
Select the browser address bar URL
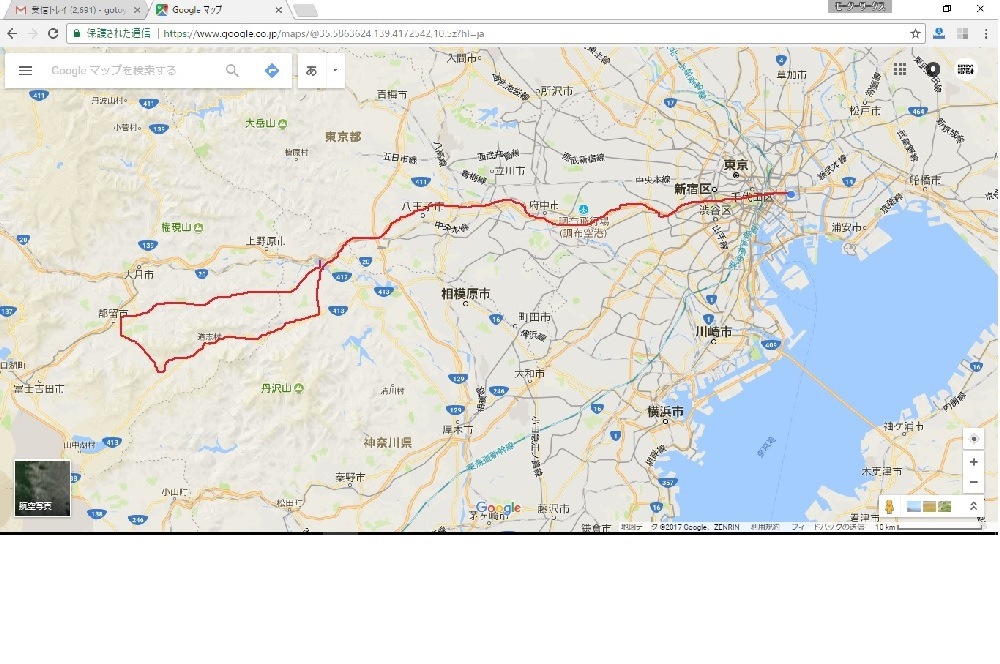pyautogui.click(x=324, y=33)
